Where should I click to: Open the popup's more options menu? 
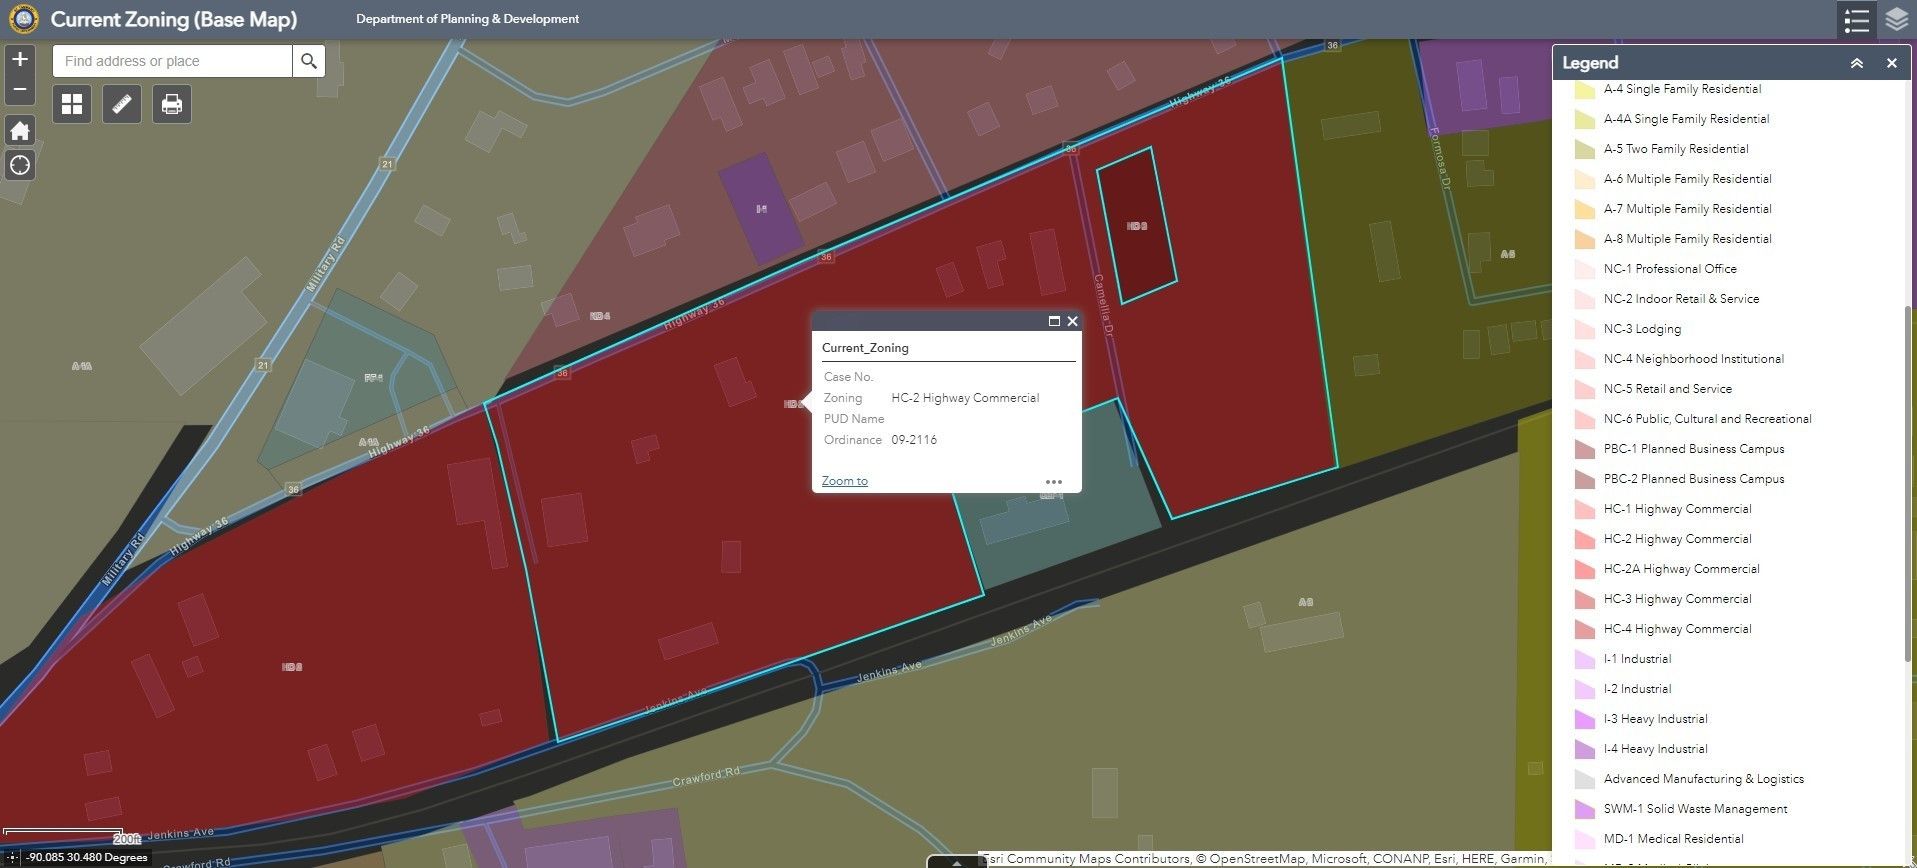click(x=1053, y=482)
